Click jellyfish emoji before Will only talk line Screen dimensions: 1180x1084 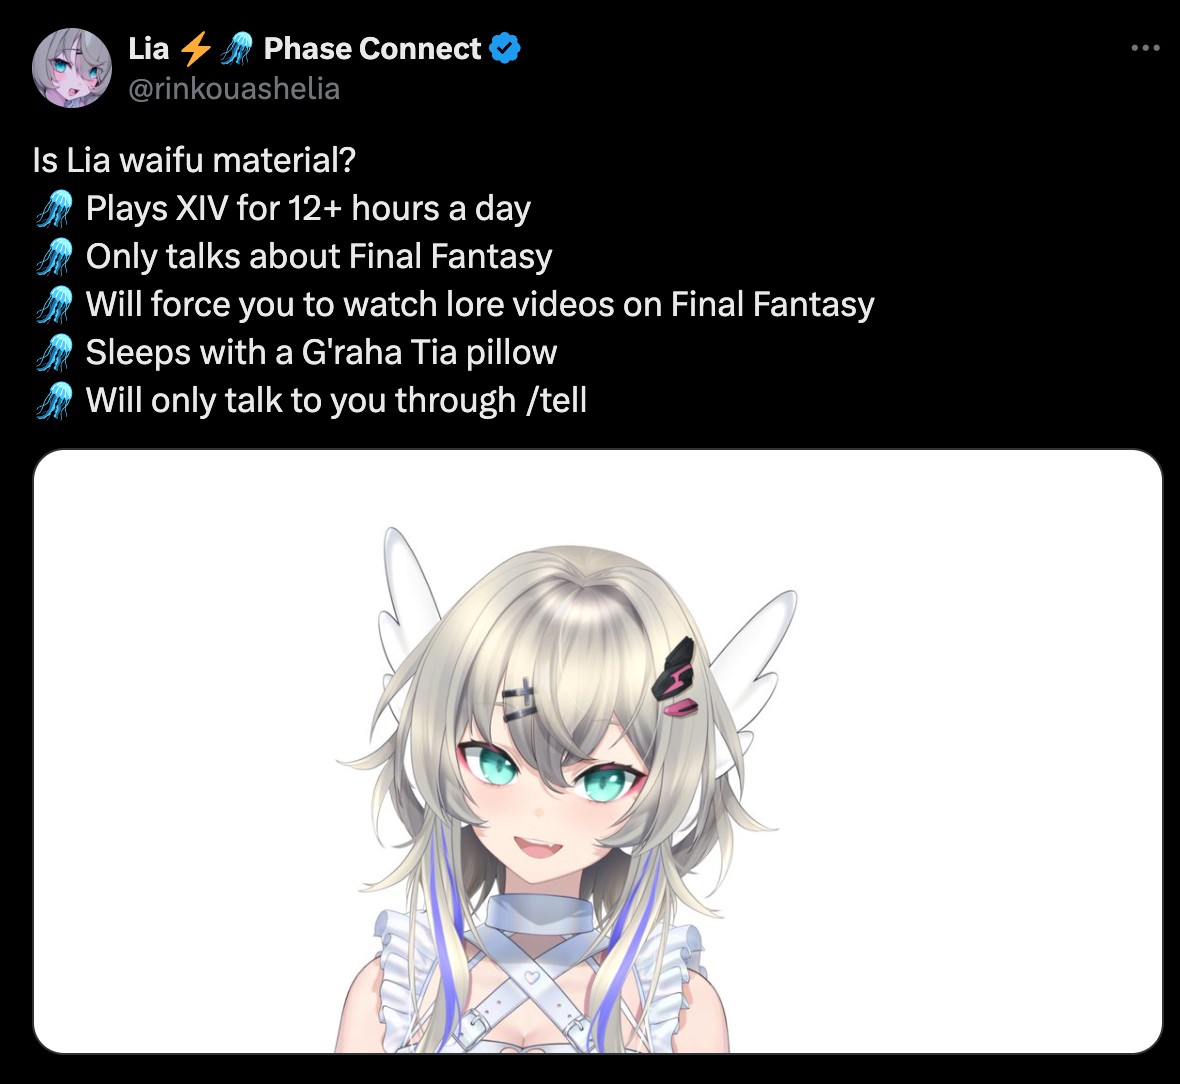[x=54, y=400]
